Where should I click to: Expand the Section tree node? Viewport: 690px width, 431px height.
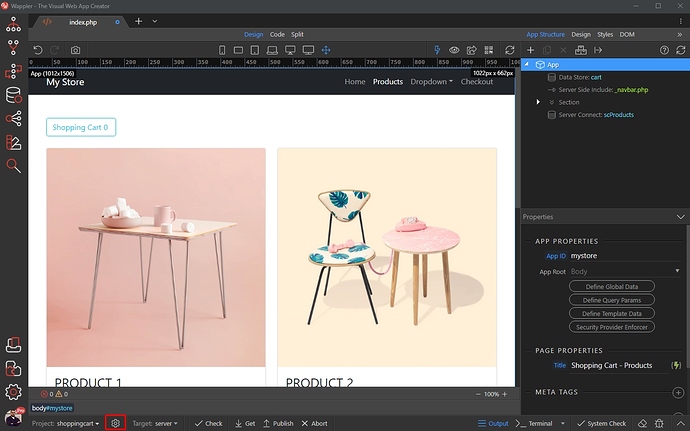[538, 102]
